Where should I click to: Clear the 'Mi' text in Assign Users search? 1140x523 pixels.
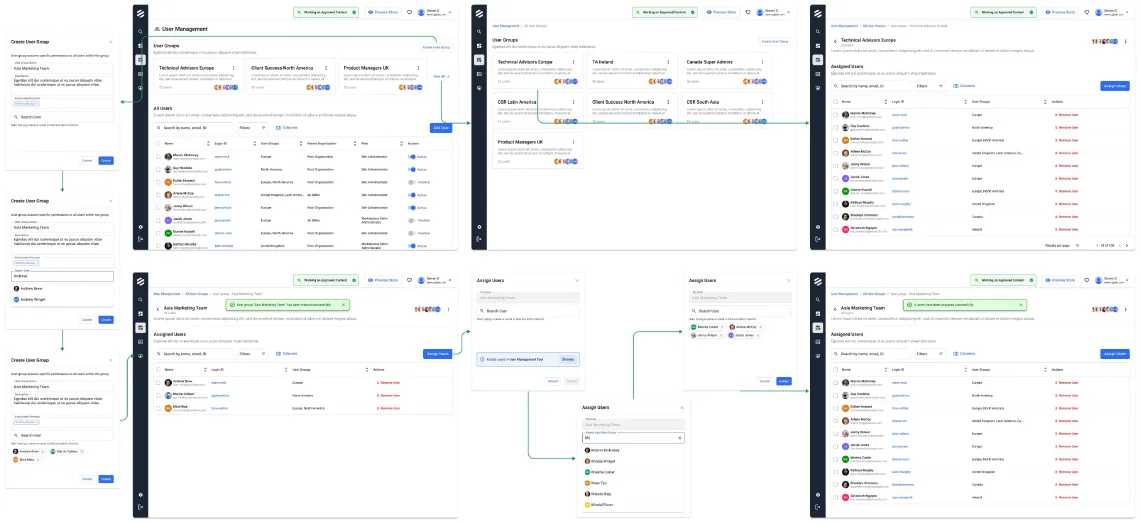[680, 438]
